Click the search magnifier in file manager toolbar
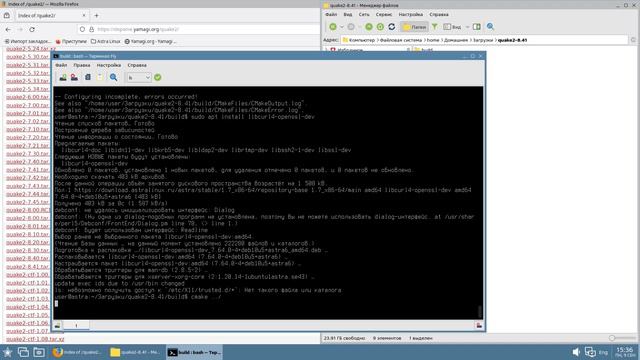Screen dimensions: 640x360 [490, 27]
